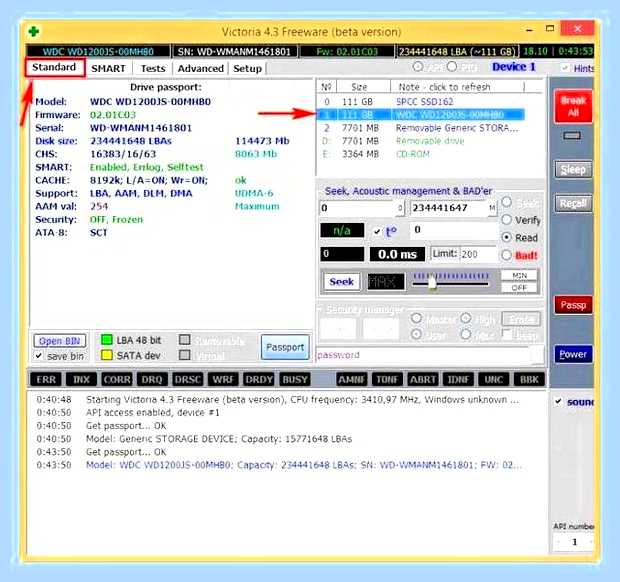Click the Sleep button
The width and height of the screenshot is (620, 582).
[x=573, y=170]
